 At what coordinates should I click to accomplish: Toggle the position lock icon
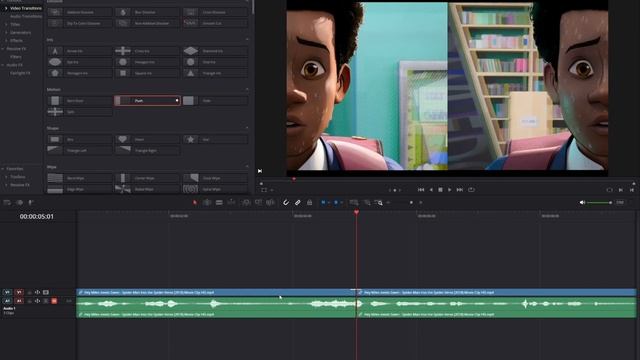(309, 202)
